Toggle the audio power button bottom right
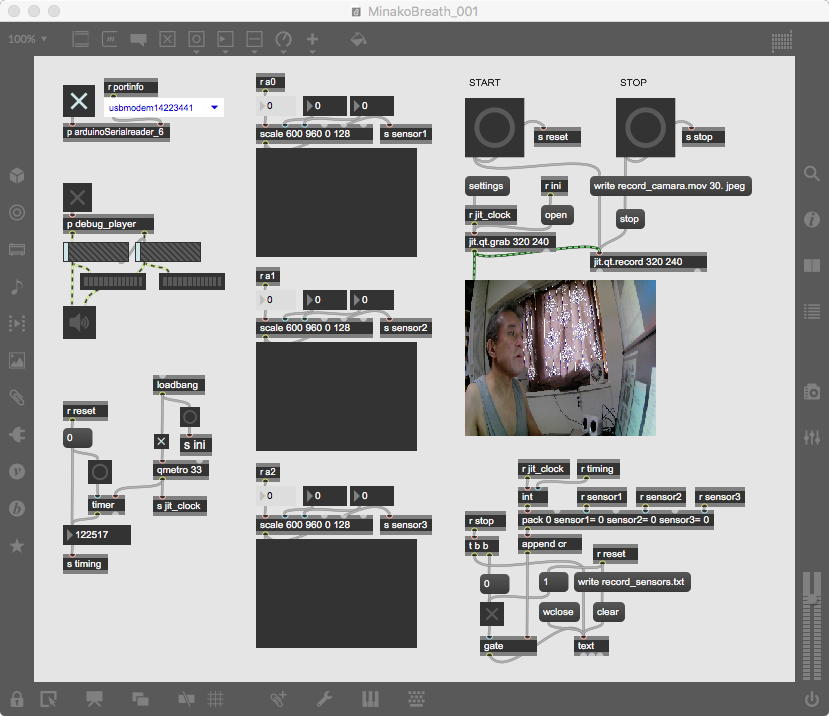 click(x=812, y=699)
